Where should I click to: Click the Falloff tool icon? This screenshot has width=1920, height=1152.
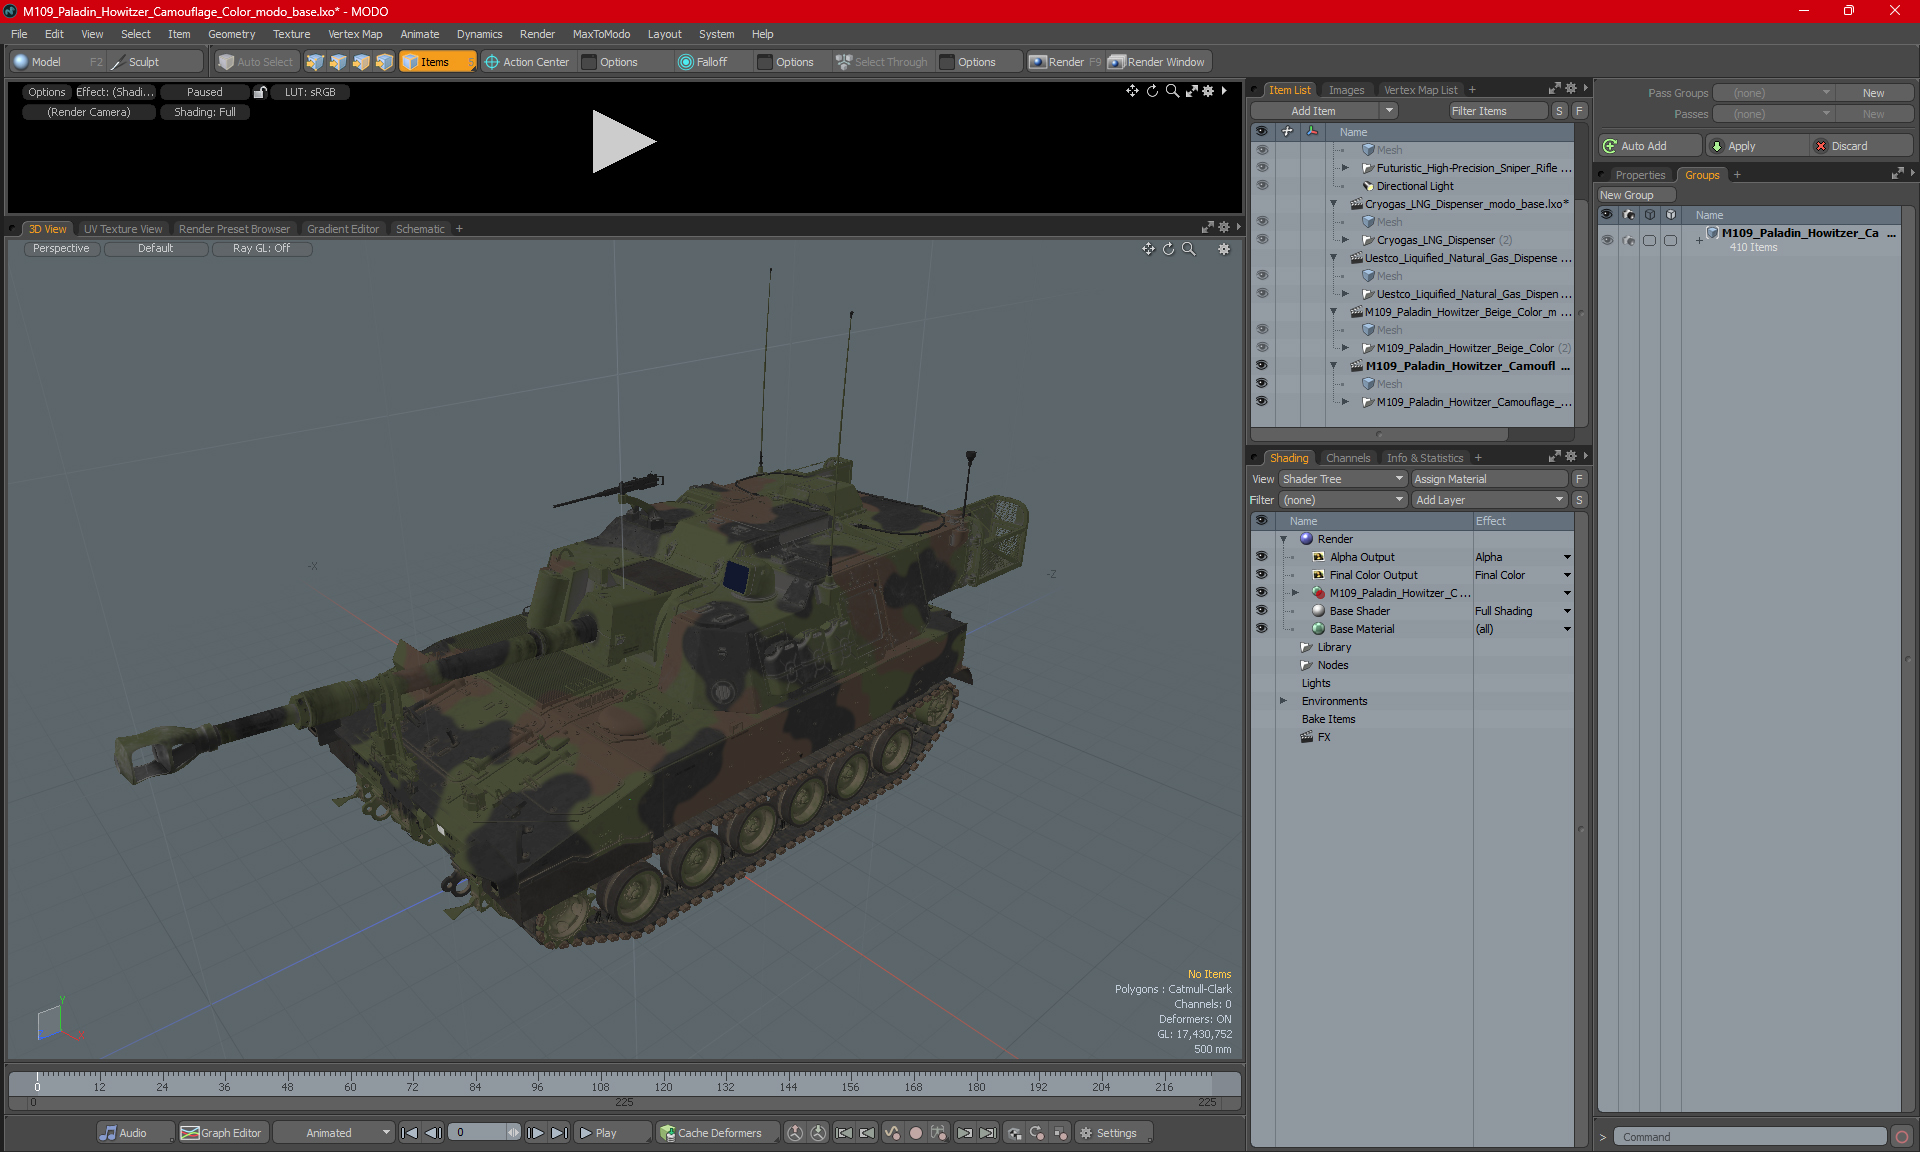(685, 62)
